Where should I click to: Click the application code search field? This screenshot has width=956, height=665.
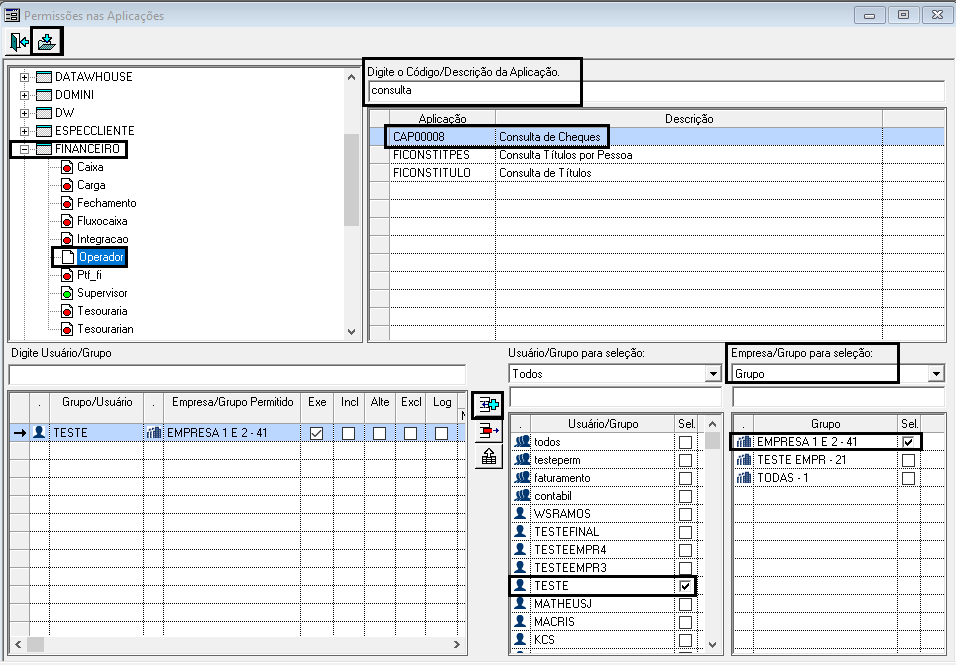[656, 91]
